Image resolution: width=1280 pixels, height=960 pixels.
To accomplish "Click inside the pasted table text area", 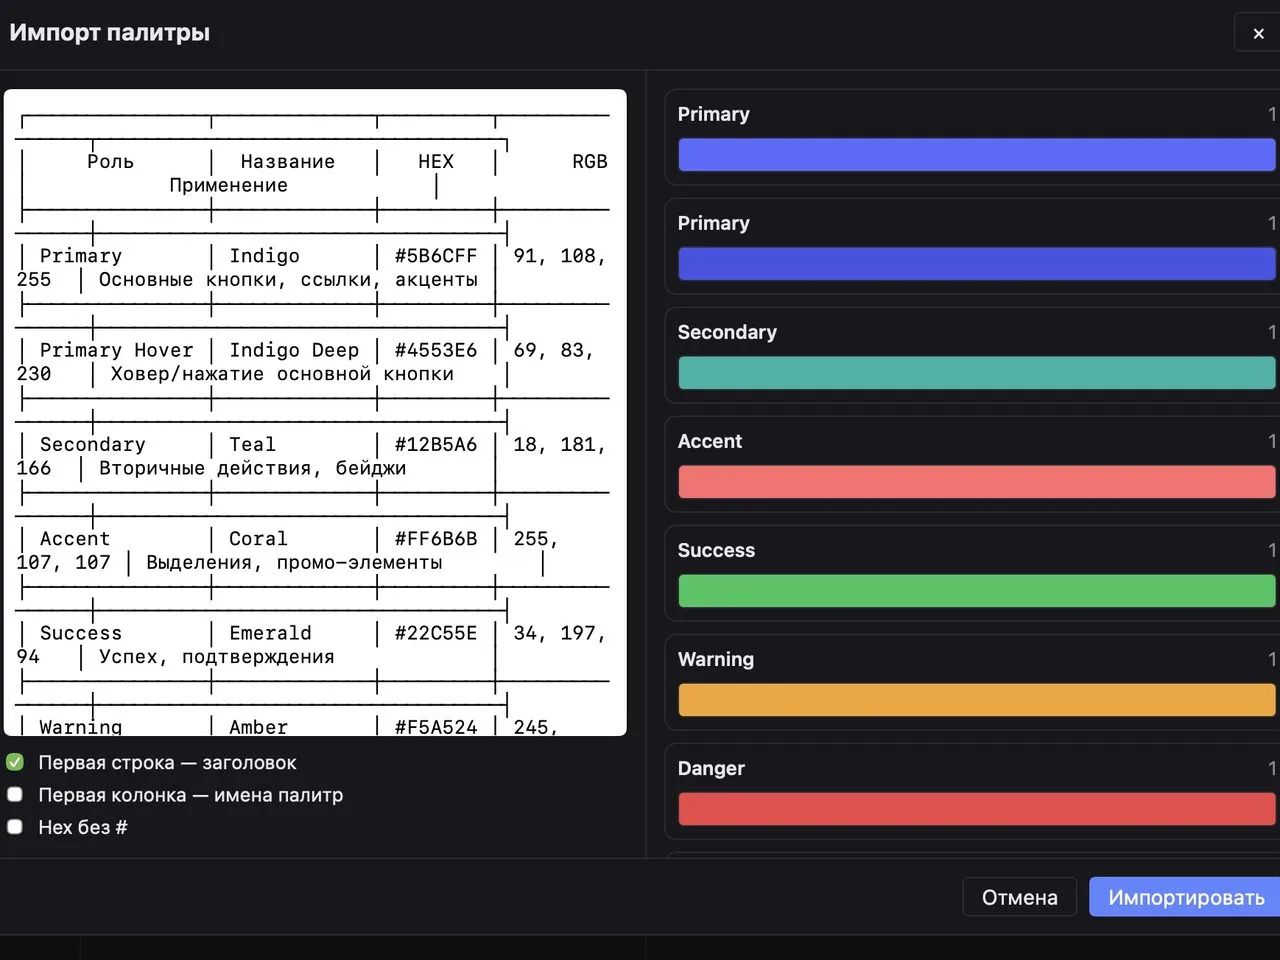I will (315, 412).
